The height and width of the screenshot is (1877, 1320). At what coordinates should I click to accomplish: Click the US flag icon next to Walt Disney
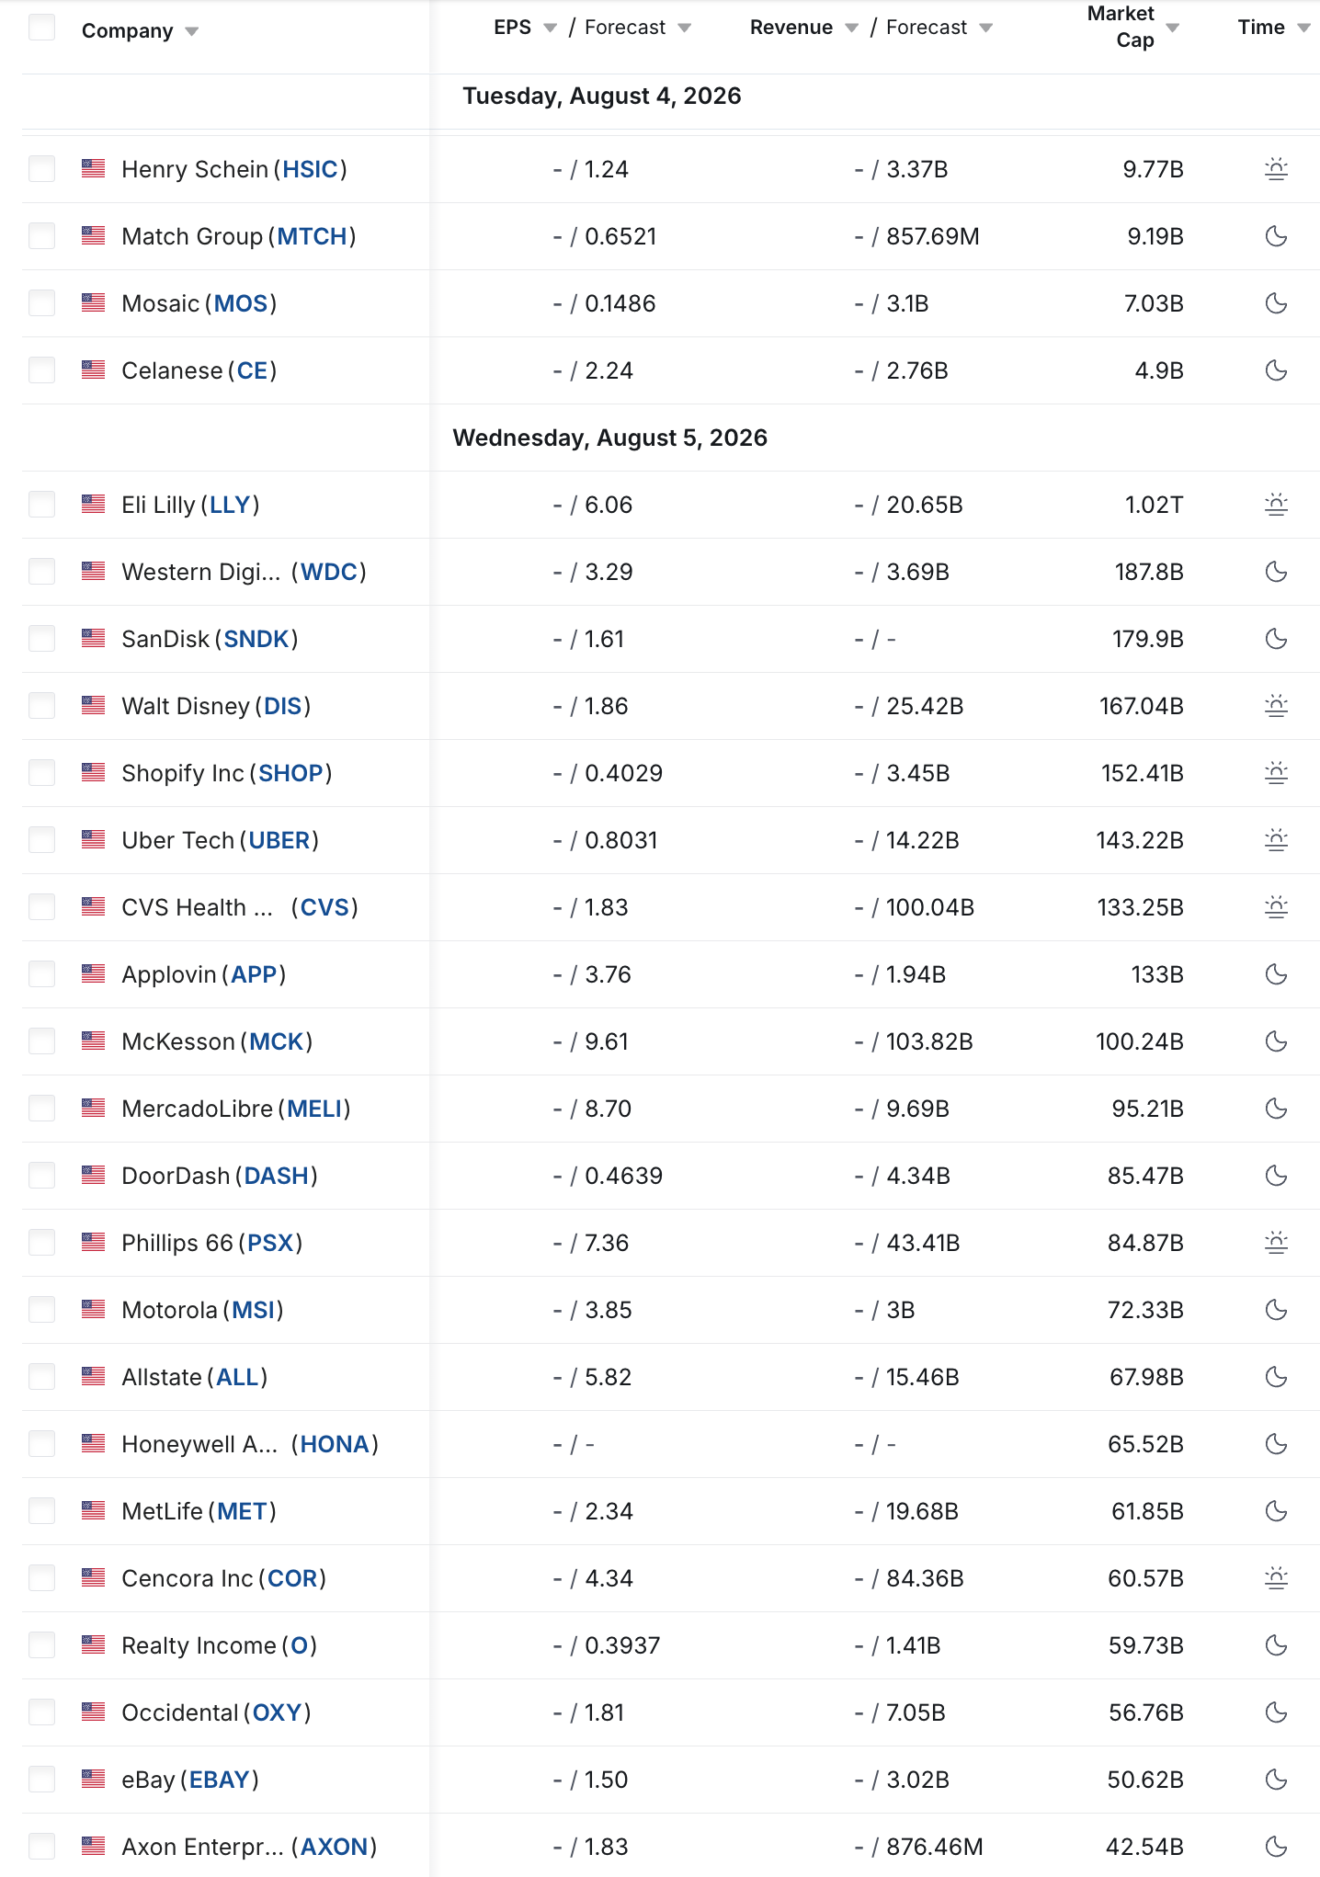tap(93, 705)
